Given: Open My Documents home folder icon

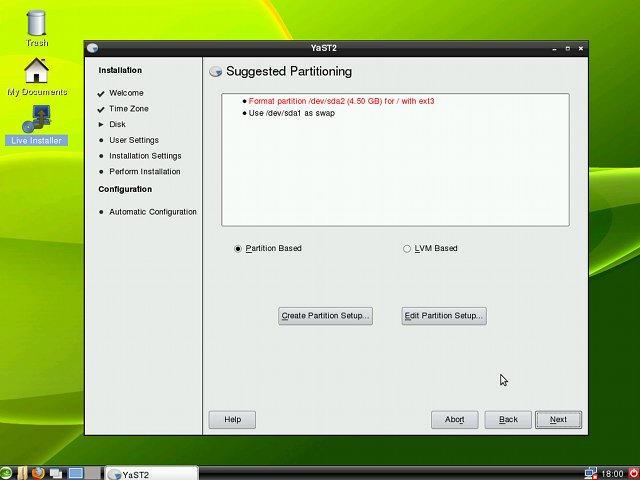Looking at the screenshot, I should [x=37, y=77].
